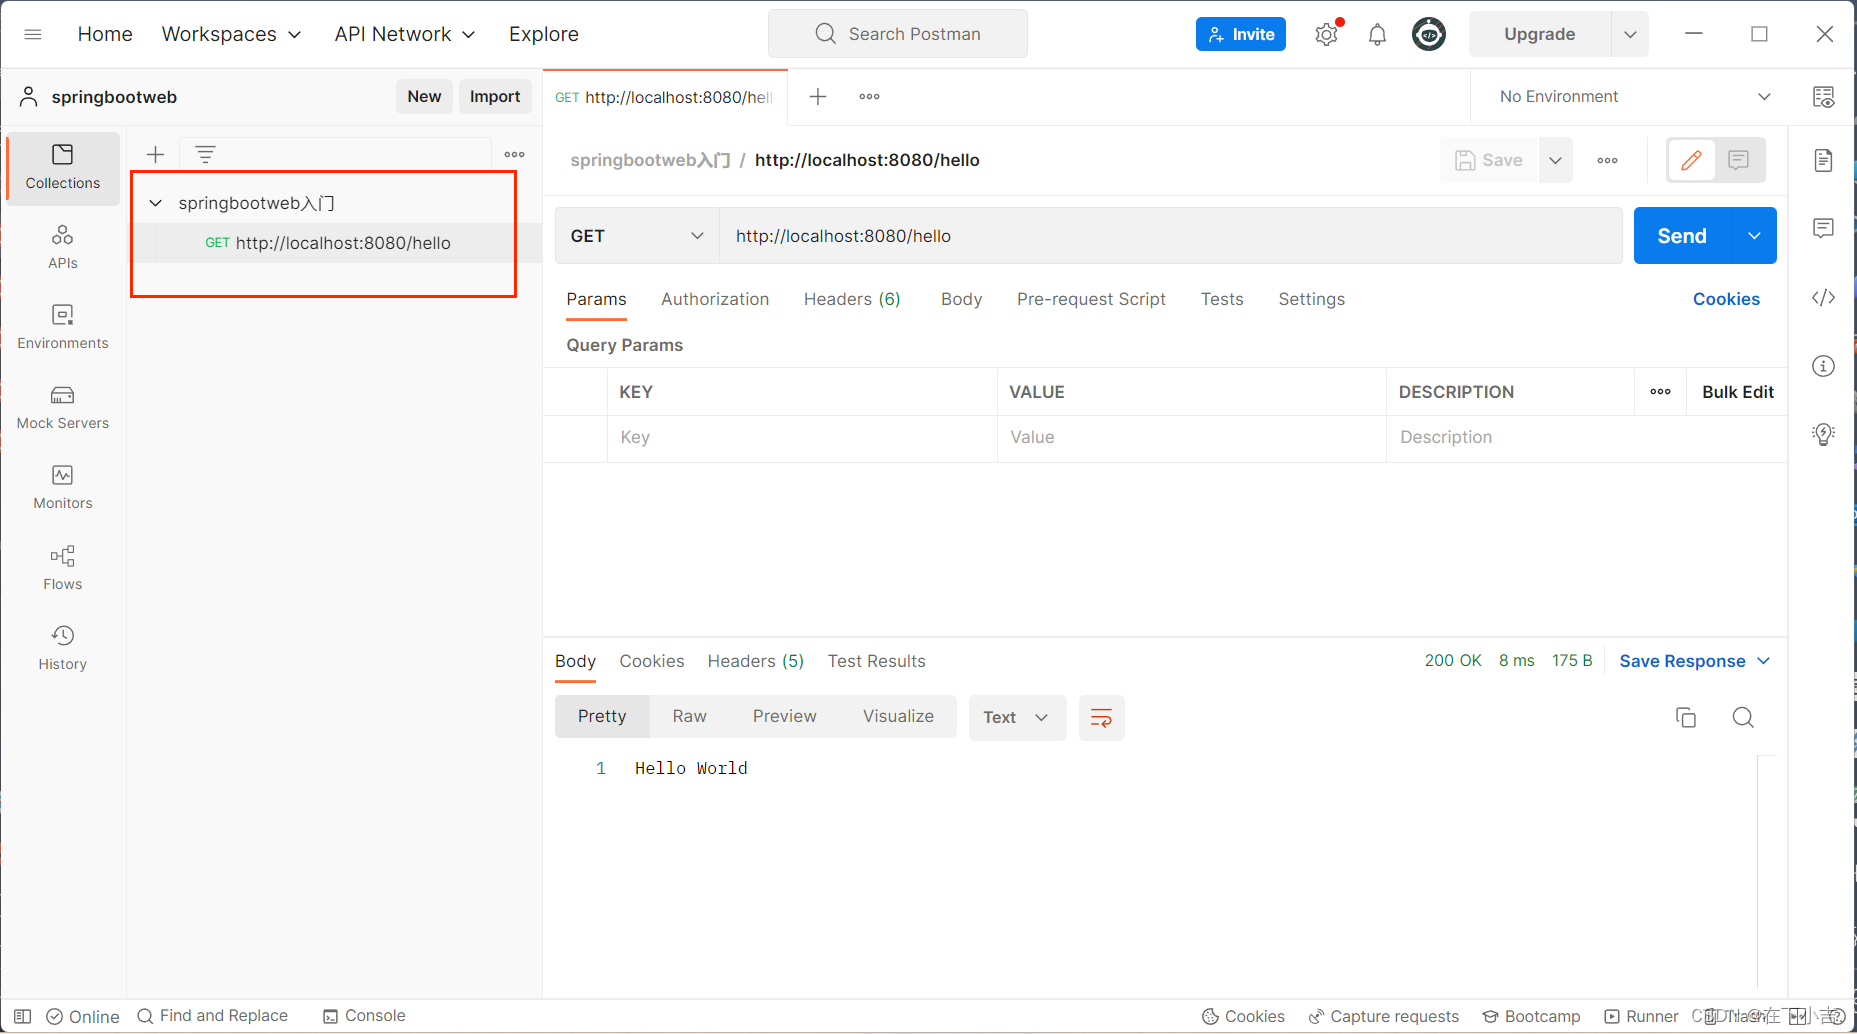Select Preview response view
The width and height of the screenshot is (1857, 1034).
785,716
